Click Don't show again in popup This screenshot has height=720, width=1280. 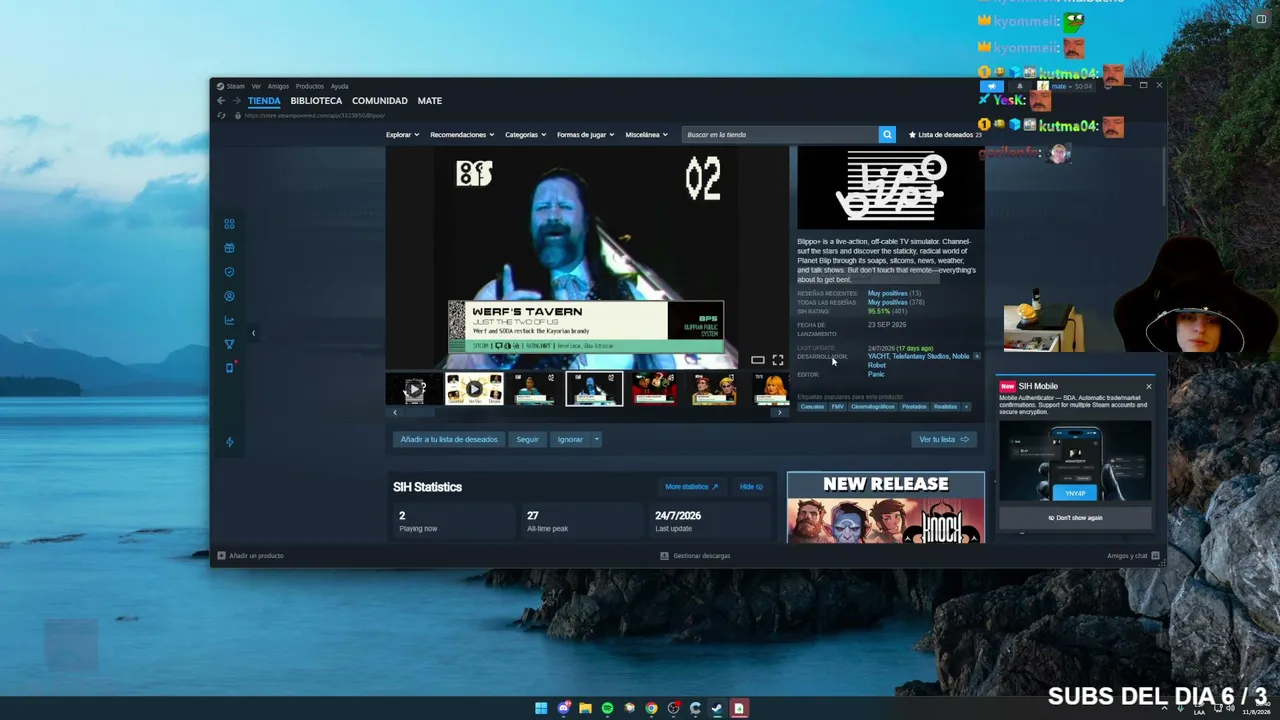[x=1076, y=518]
